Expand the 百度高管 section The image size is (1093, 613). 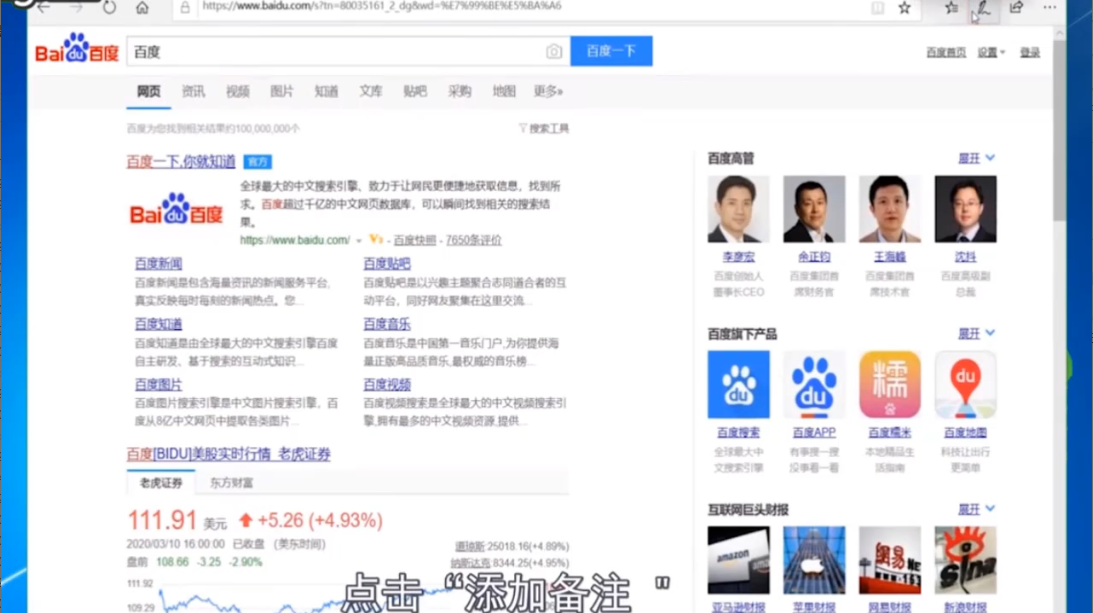pyautogui.click(x=976, y=158)
